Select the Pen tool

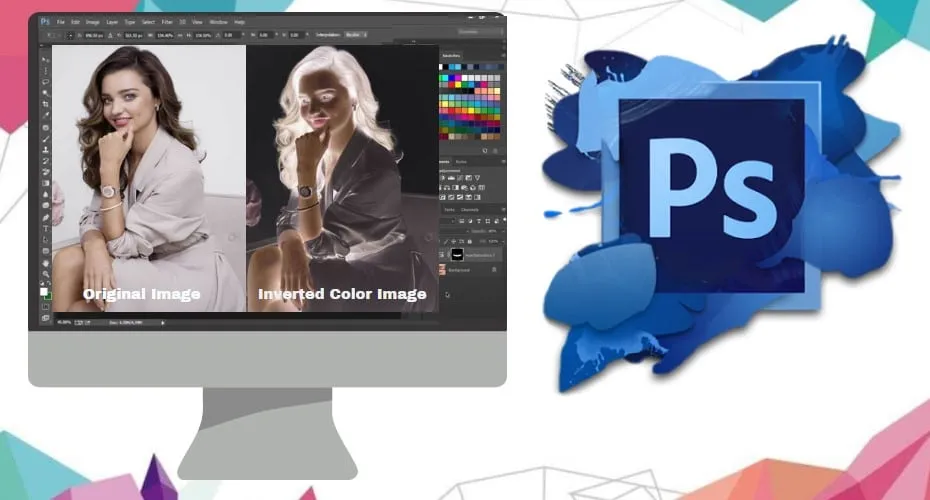(46, 218)
